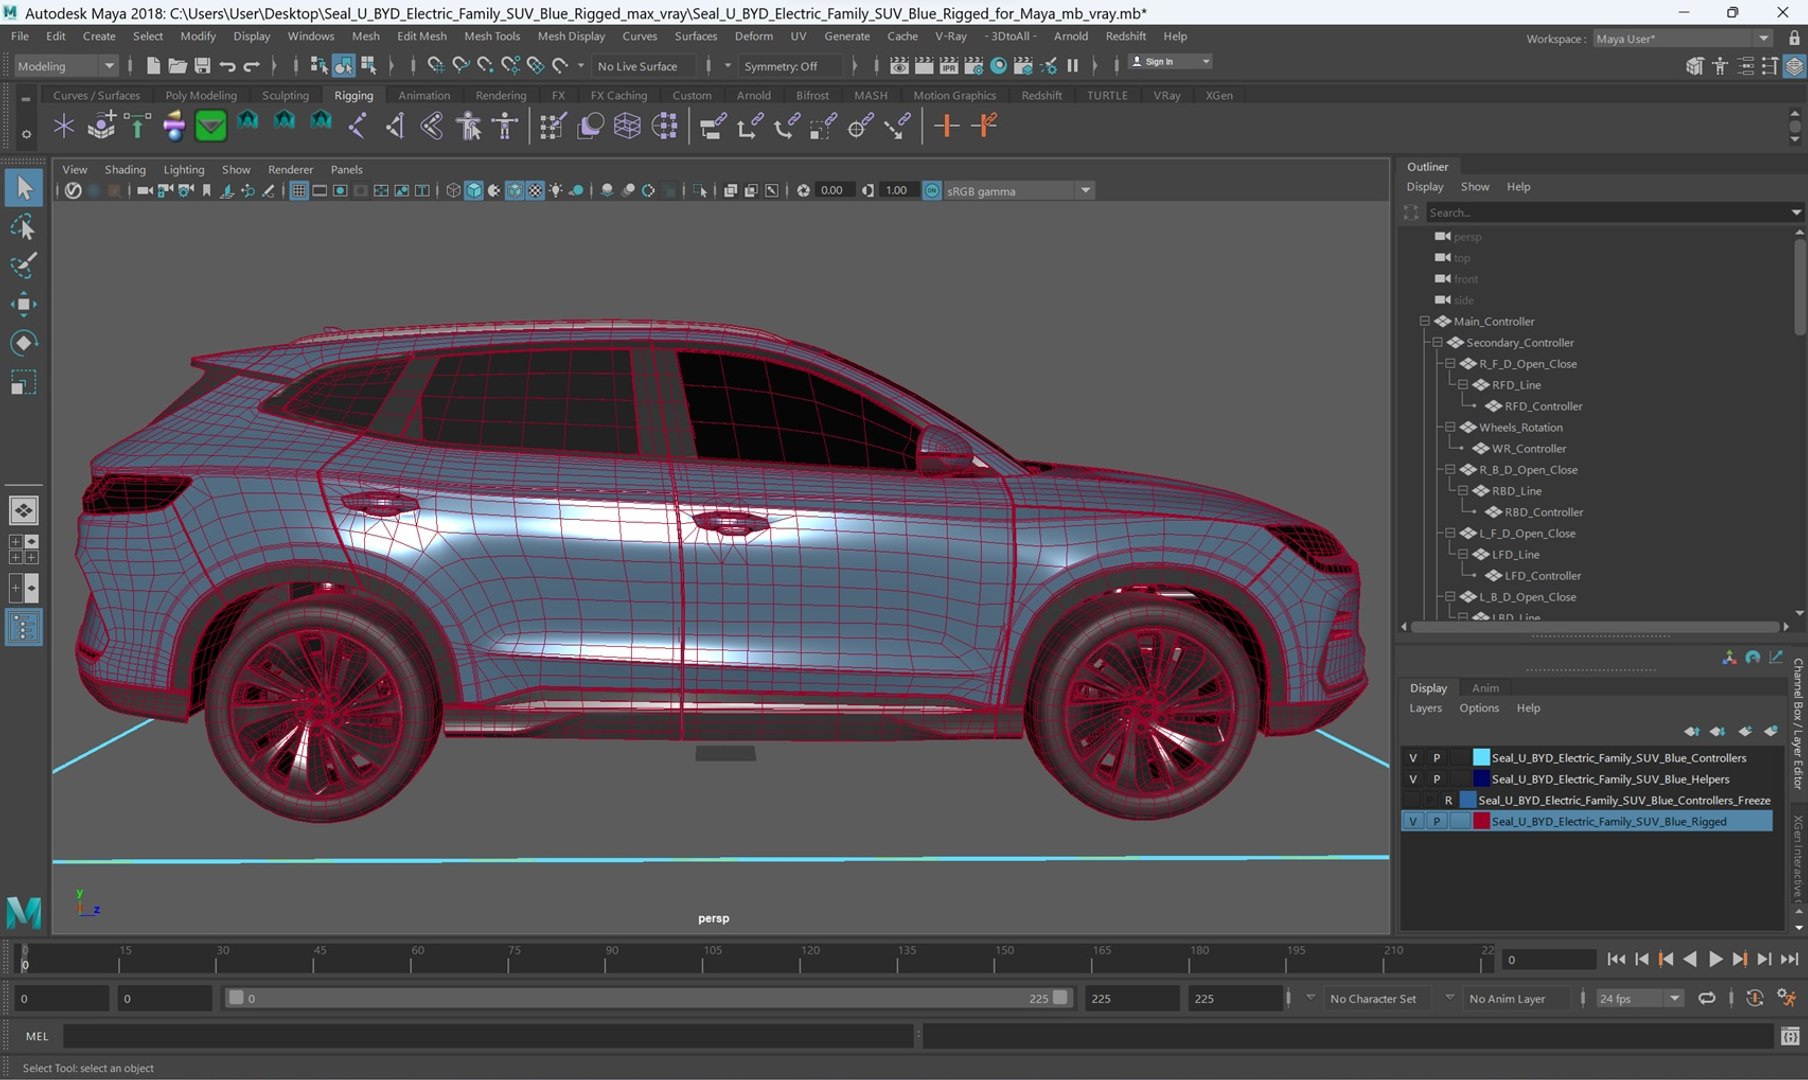
Task: Click the playback range slider bar
Action: coord(648,998)
